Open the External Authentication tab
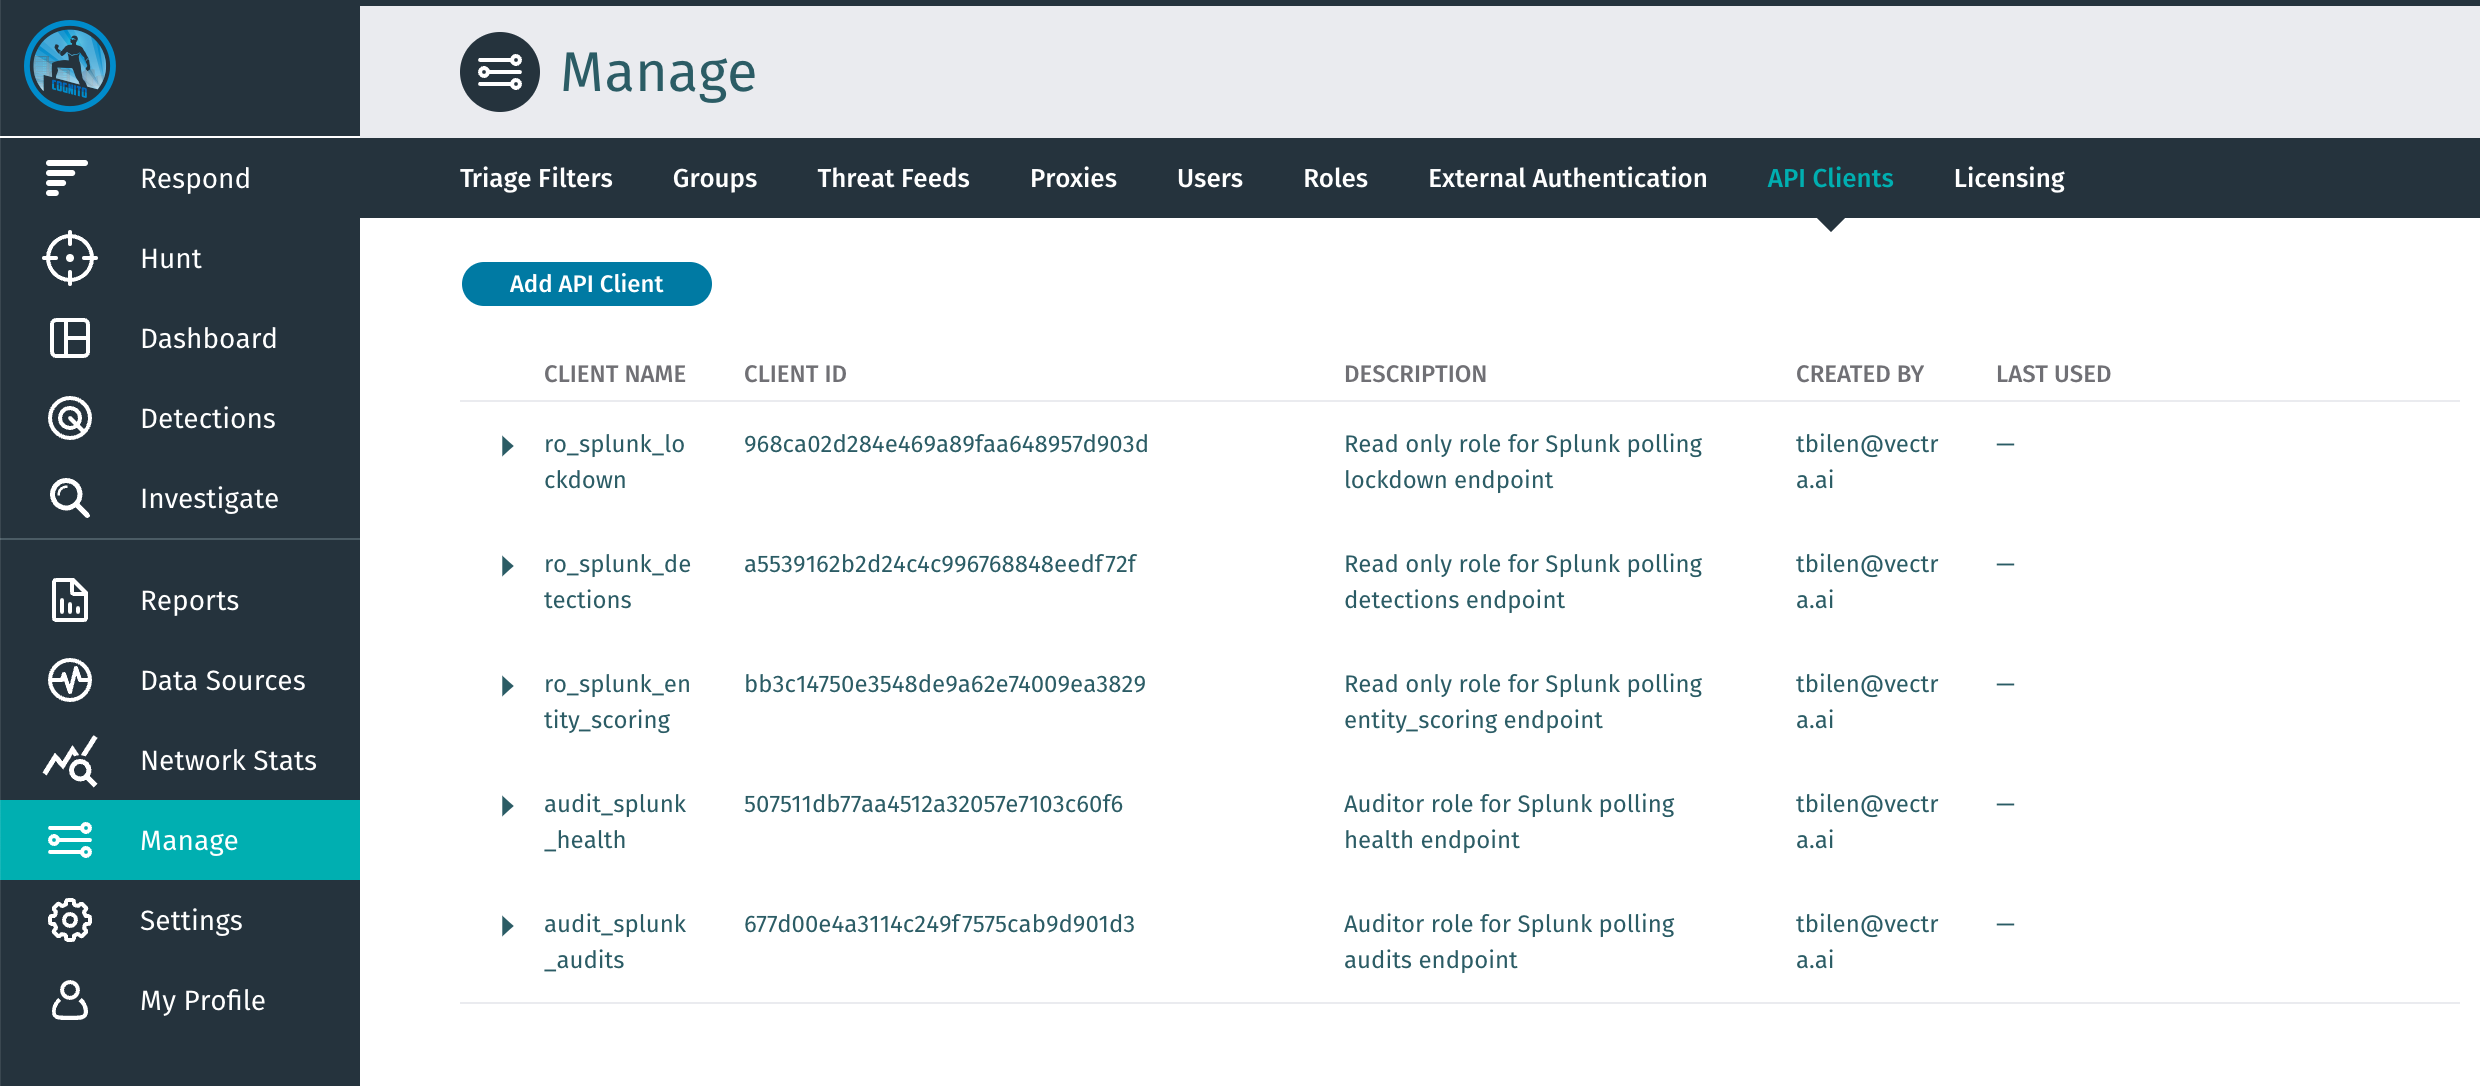This screenshot has height=1086, width=2480. click(1566, 178)
